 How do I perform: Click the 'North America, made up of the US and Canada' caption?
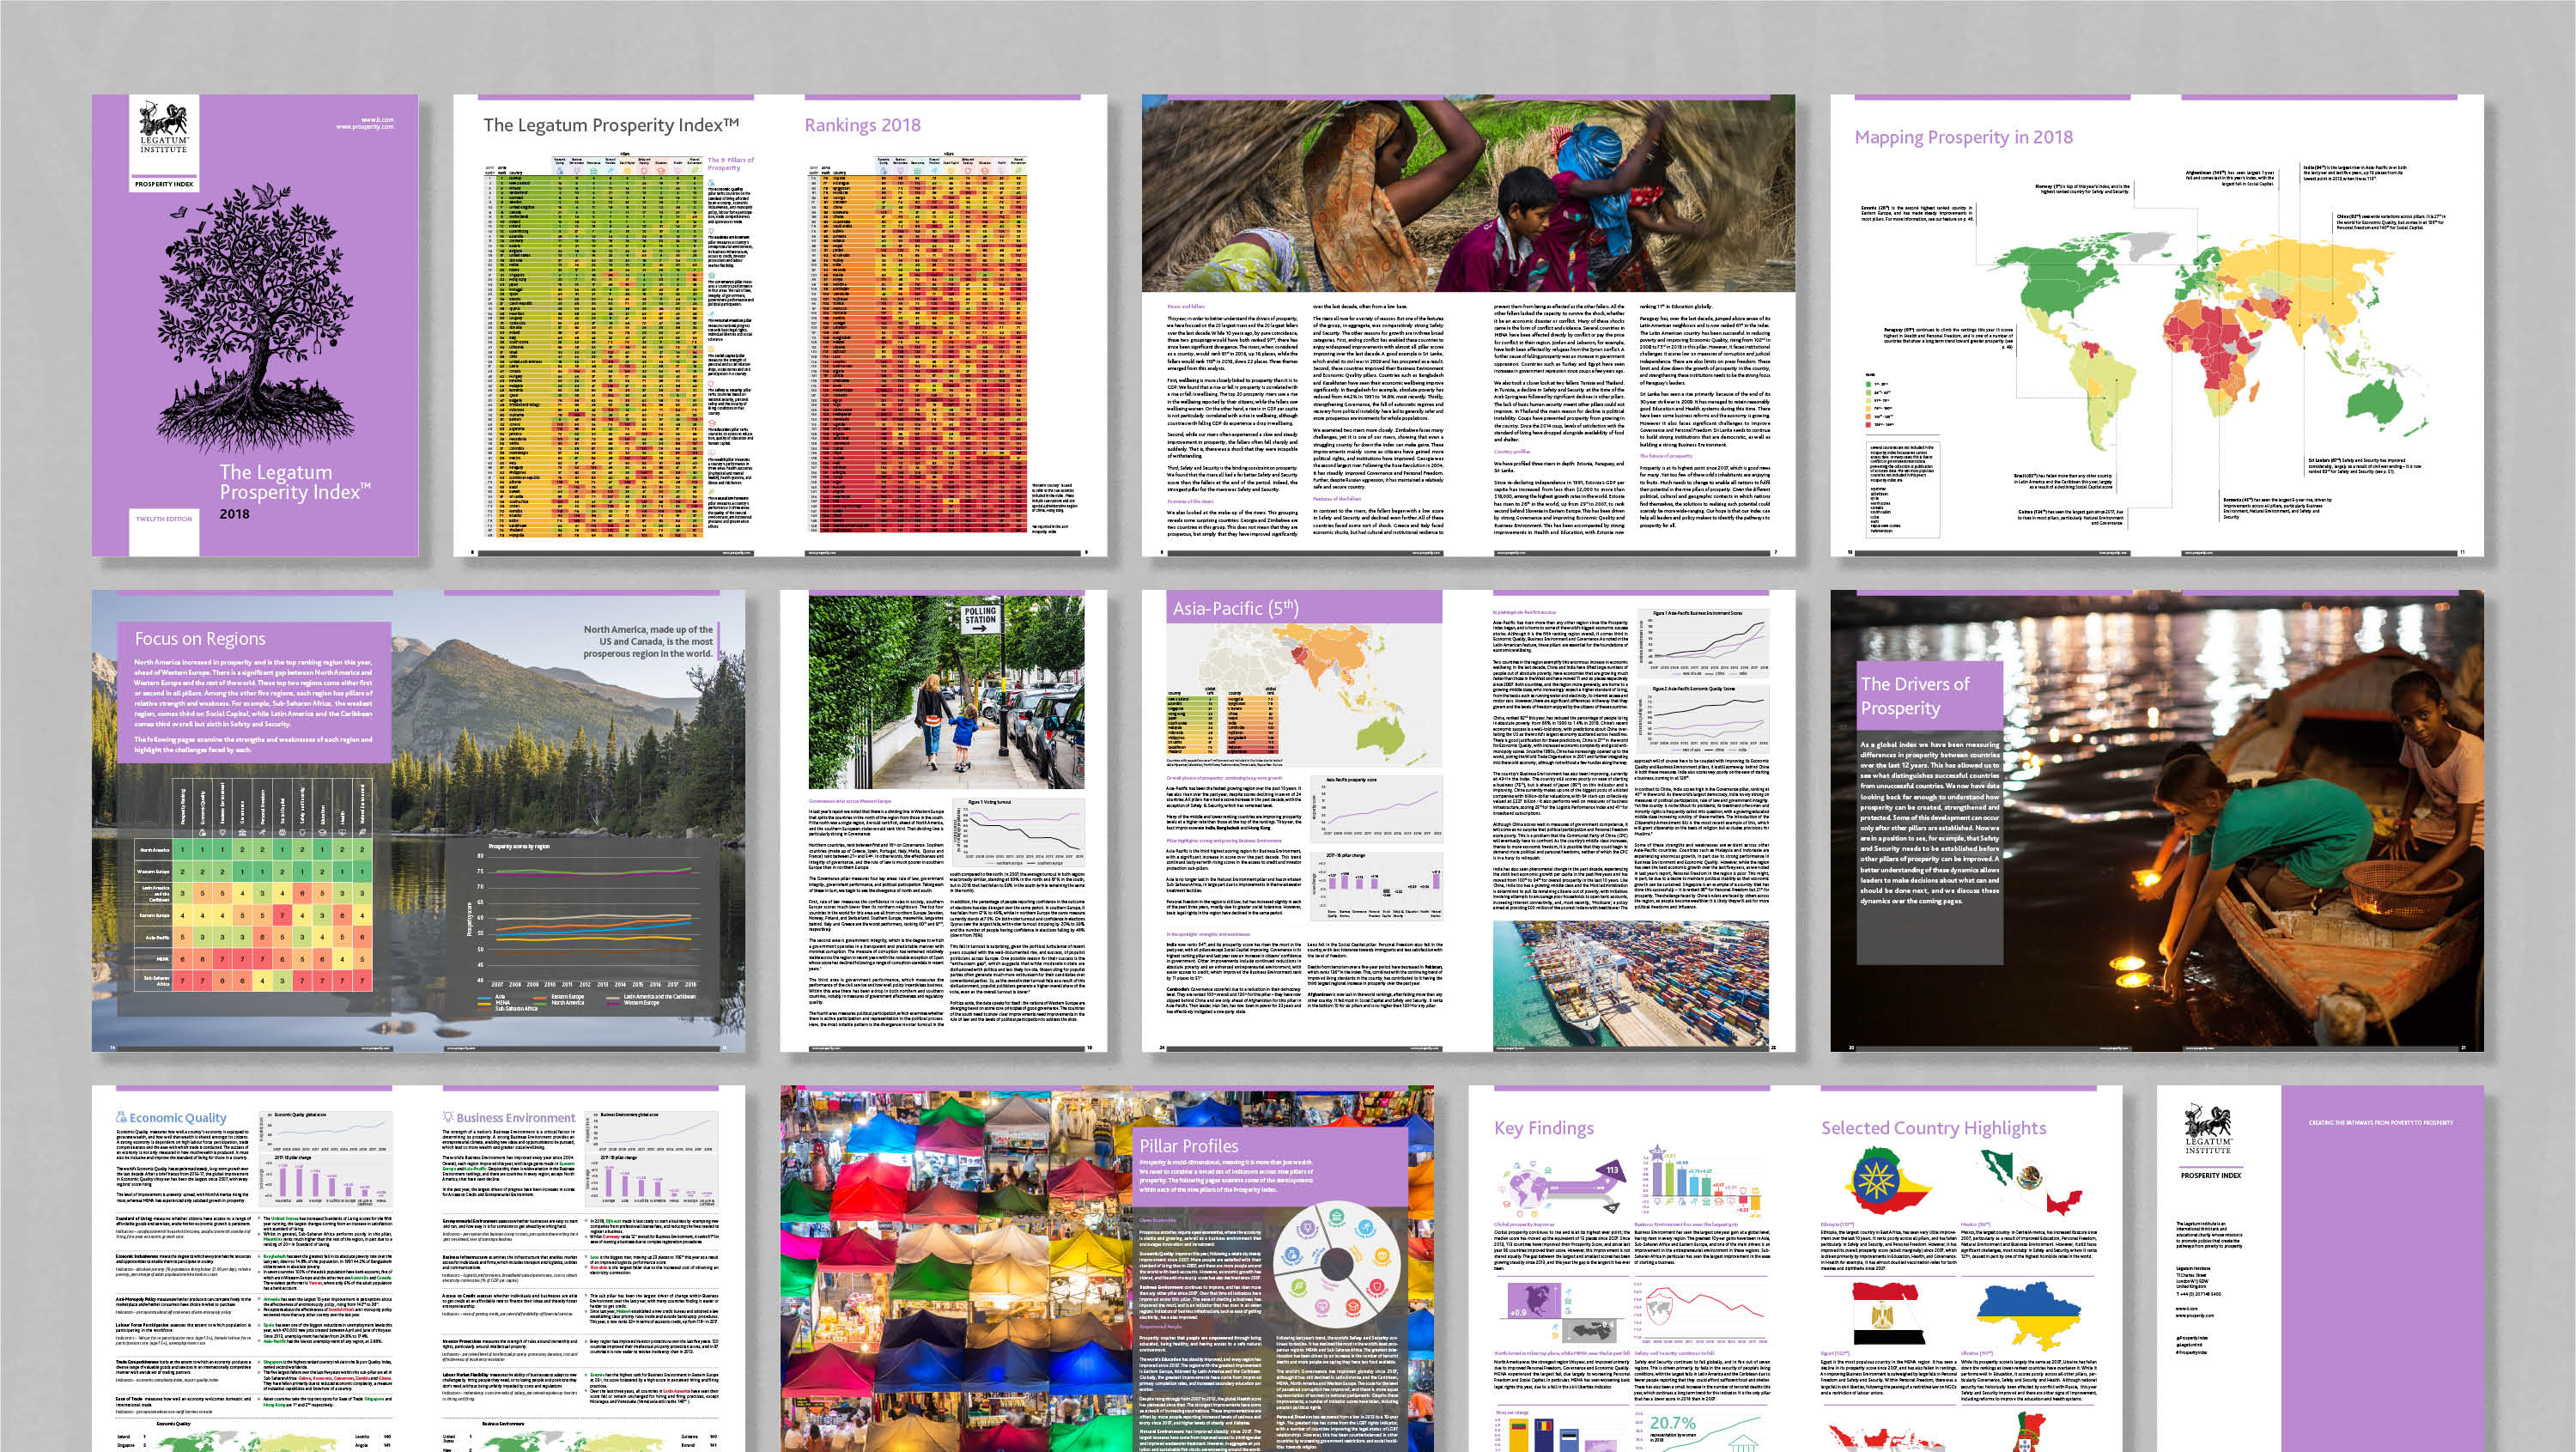click(x=648, y=642)
